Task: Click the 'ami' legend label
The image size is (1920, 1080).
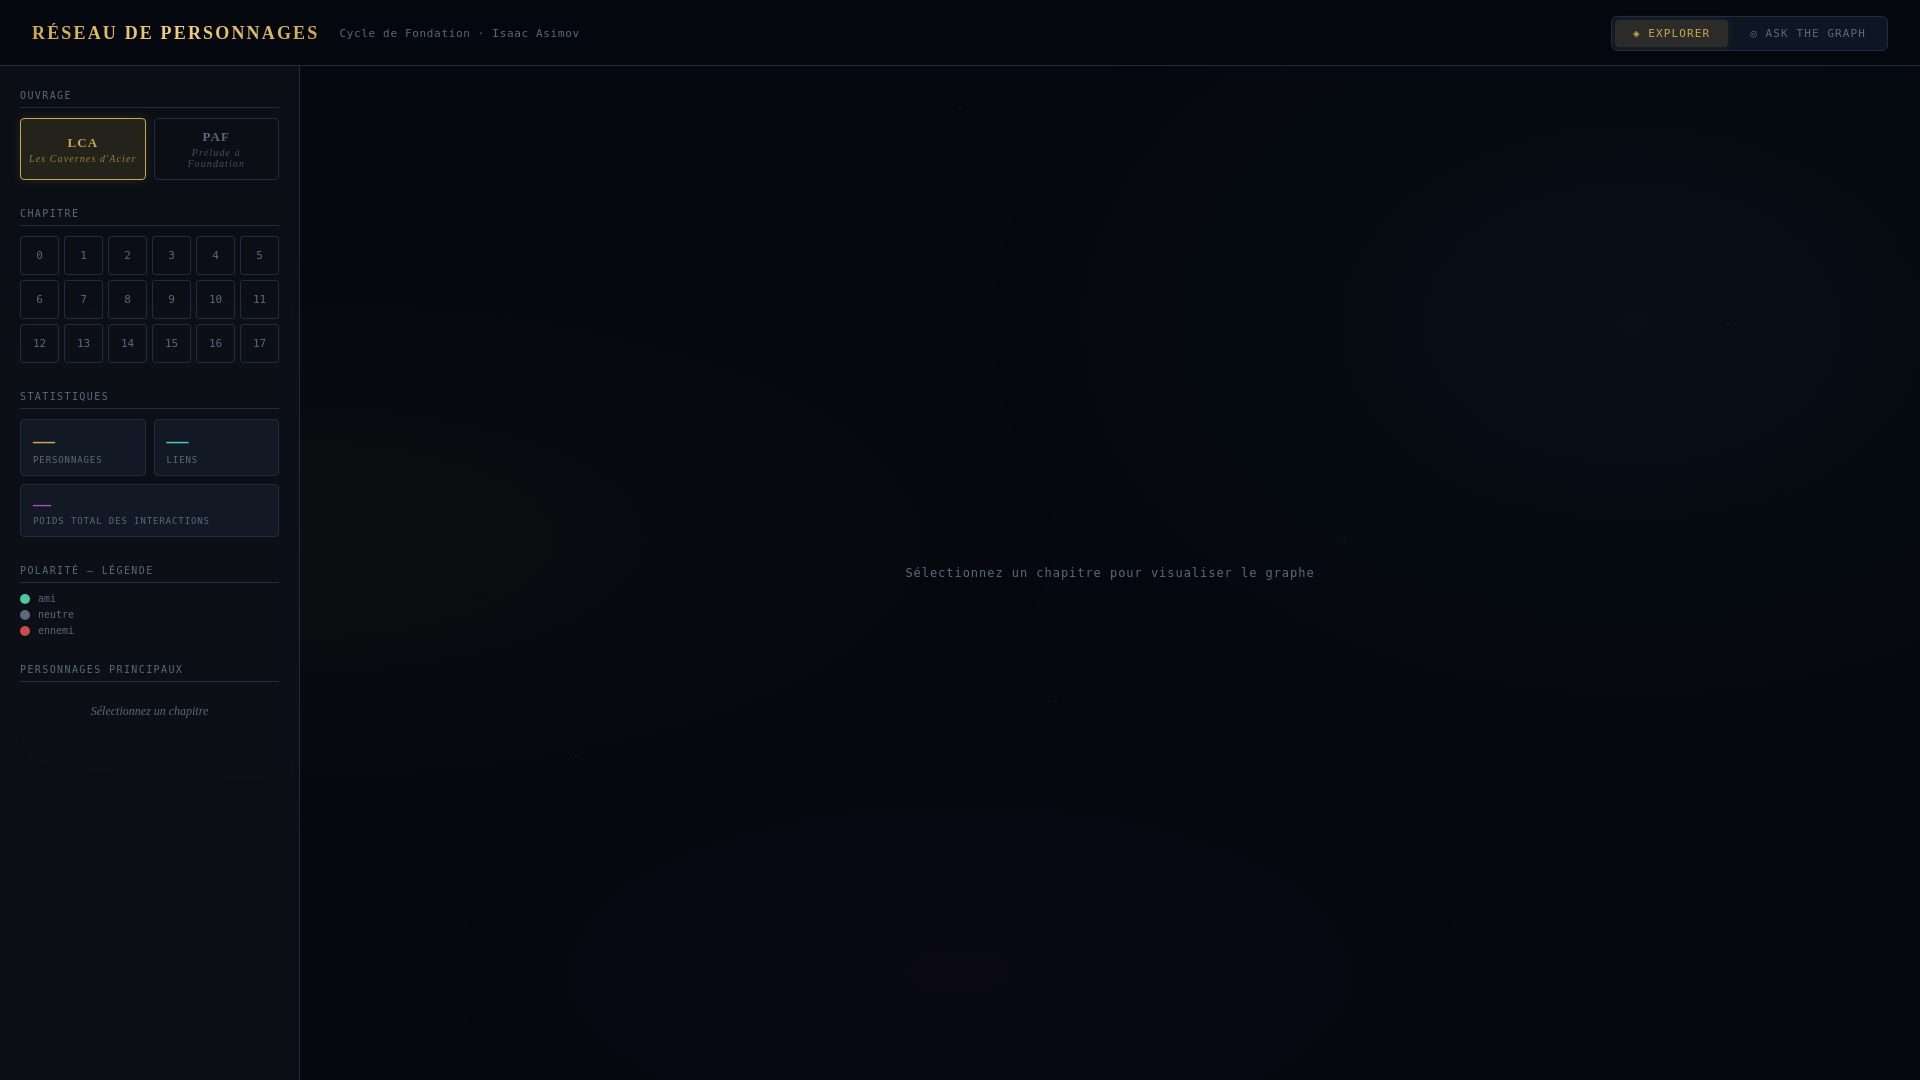Action: tap(47, 599)
